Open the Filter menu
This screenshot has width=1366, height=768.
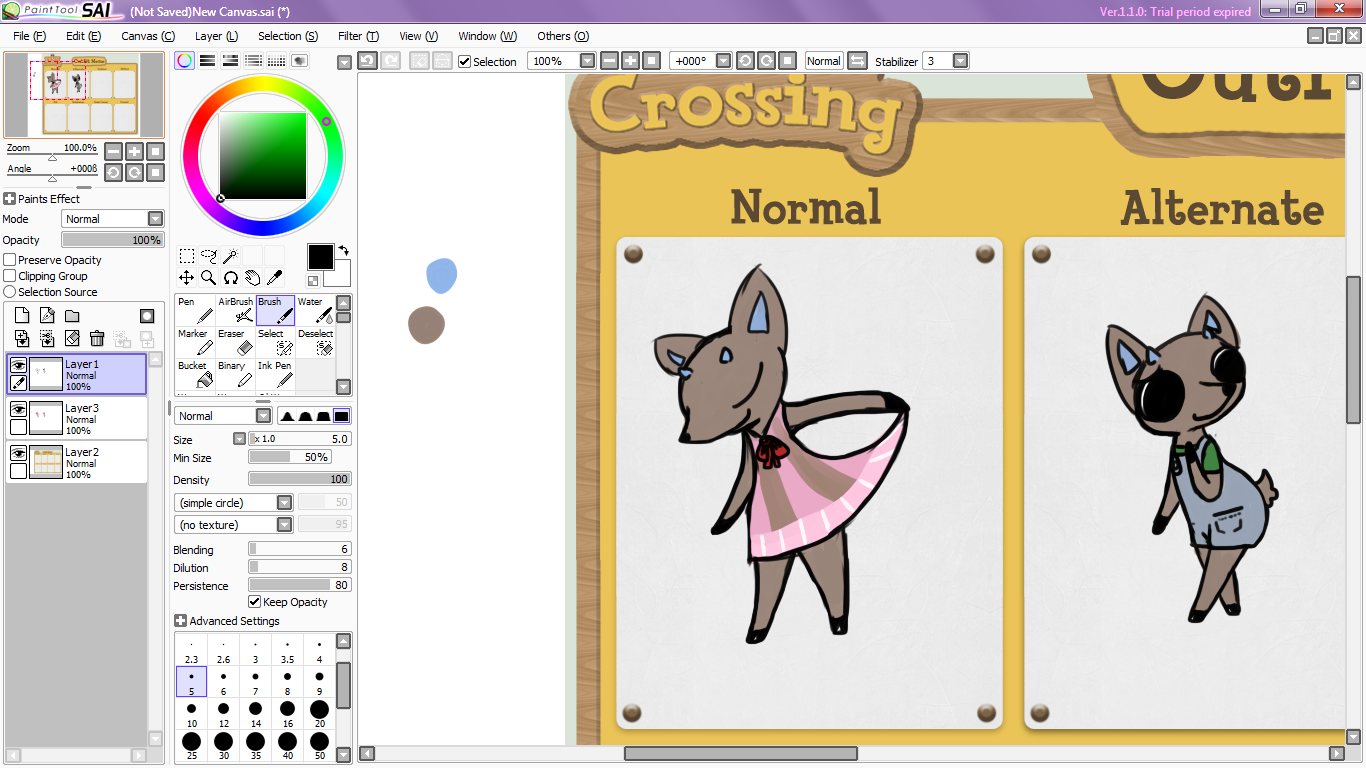[x=357, y=36]
